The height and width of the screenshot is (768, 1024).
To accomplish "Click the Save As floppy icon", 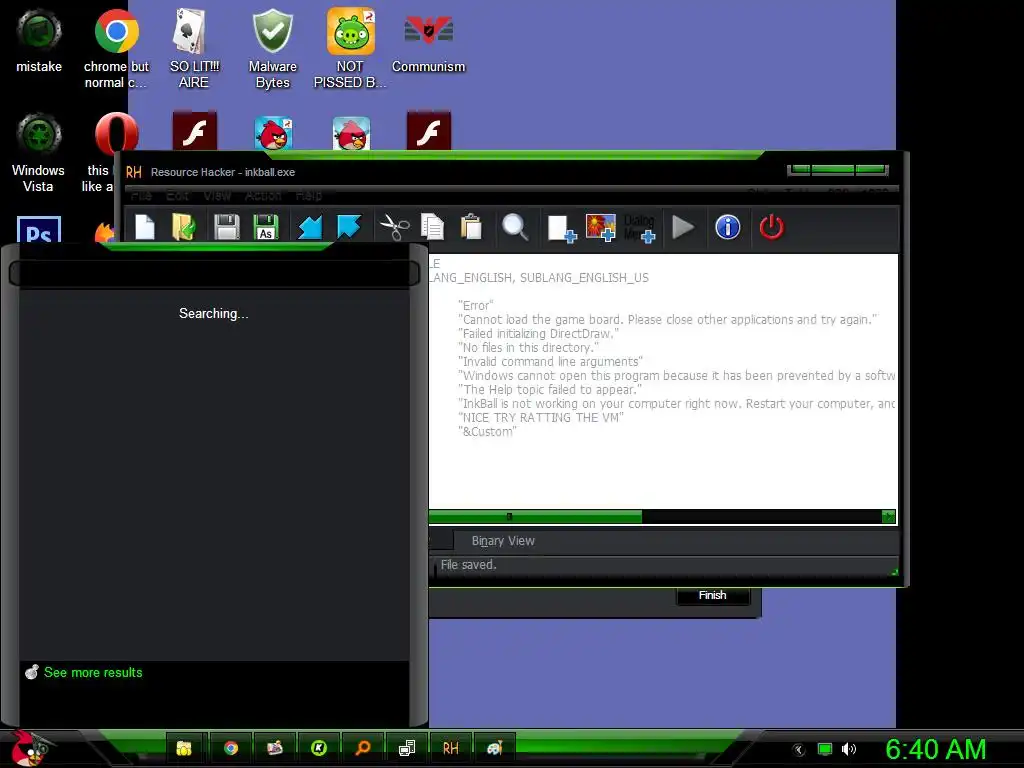I will (266, 227).
